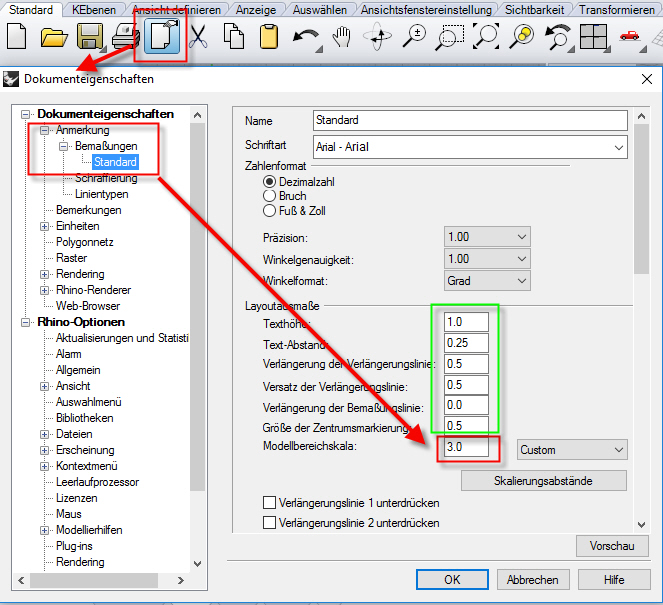Click the Undo arrow icon
Viewport: 663px width, 605px height.
305,38
